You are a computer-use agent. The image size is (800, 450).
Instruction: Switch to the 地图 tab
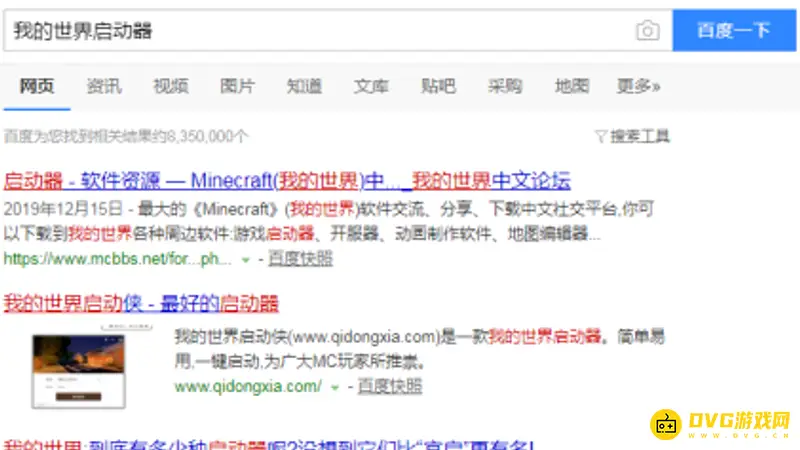[572, 86]
